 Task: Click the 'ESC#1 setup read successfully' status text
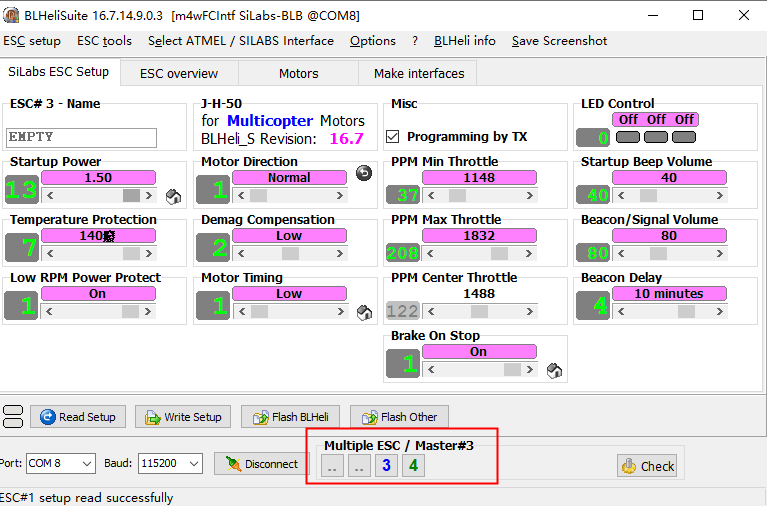(87, 498)
